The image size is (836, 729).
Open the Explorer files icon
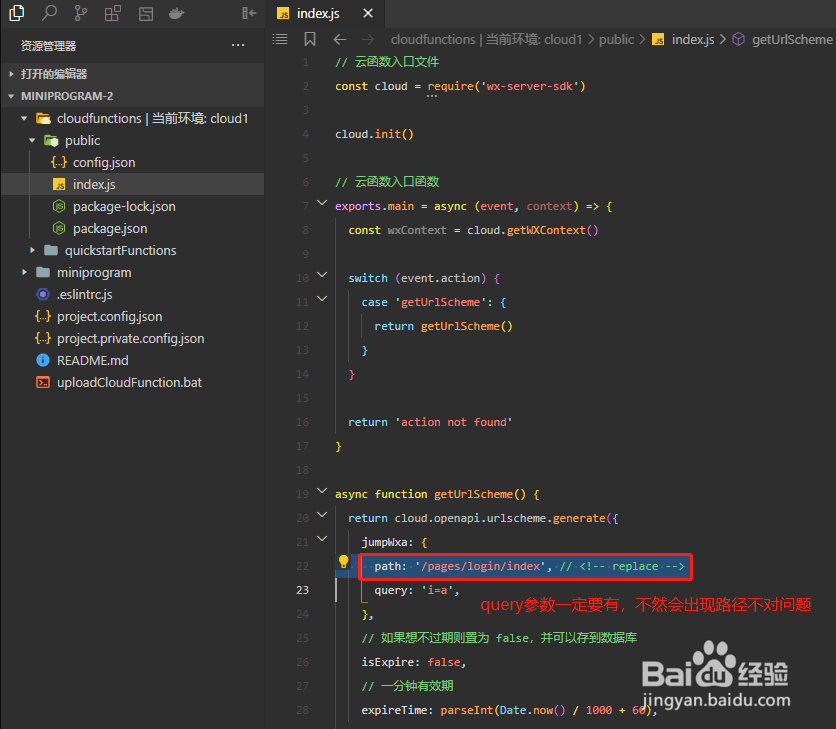pos(17,13)
